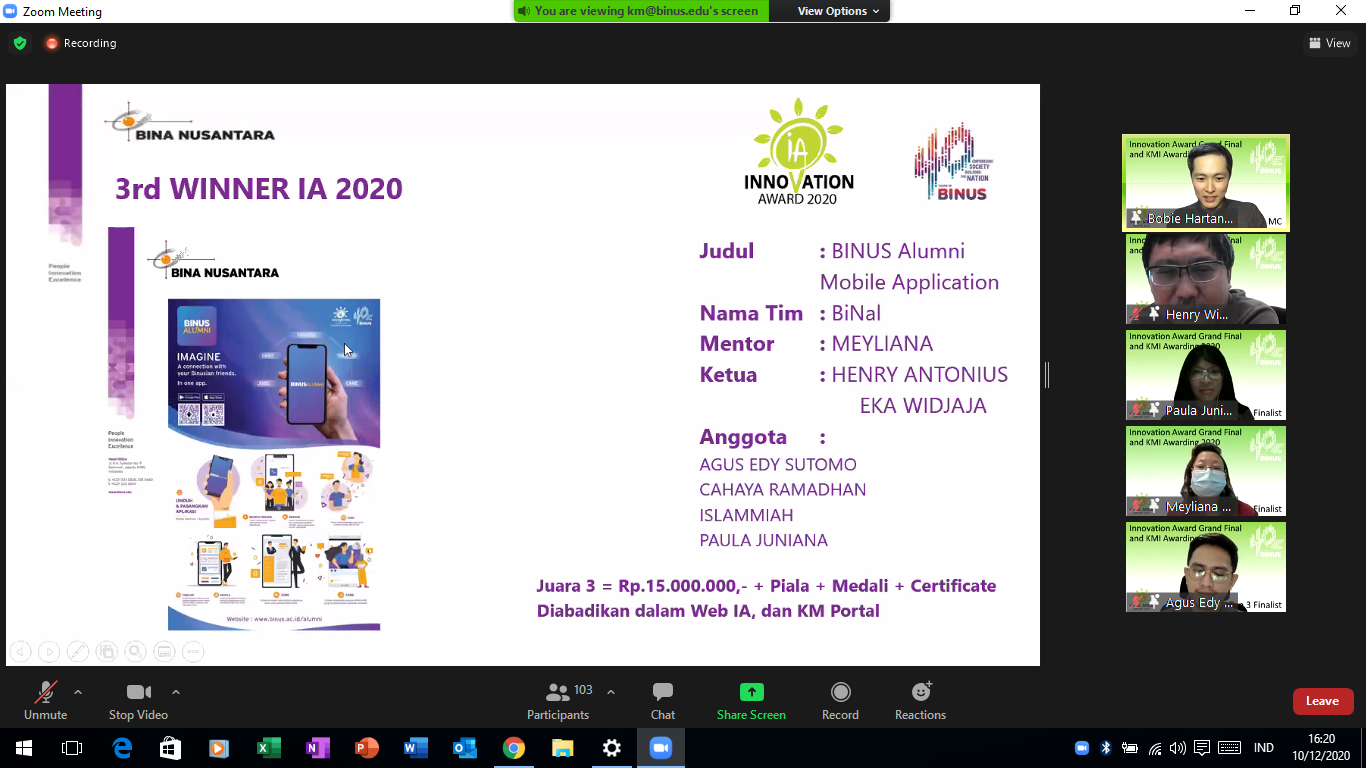Image resolution: width=1366 pixels, height=768 pixels.
Task: Click the Innovation Award 2020 logo
Action: click(799, 151)
